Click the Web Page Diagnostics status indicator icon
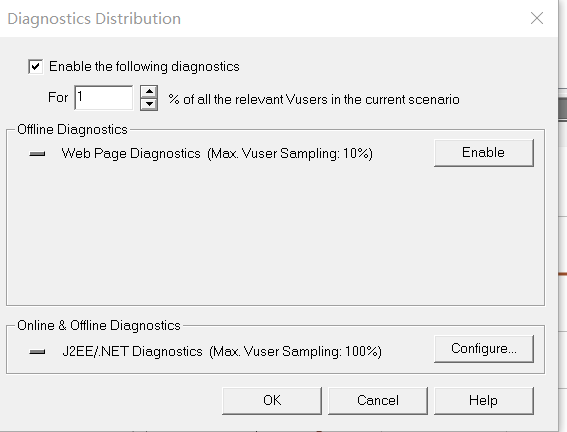567x432 pixels. 37,154
